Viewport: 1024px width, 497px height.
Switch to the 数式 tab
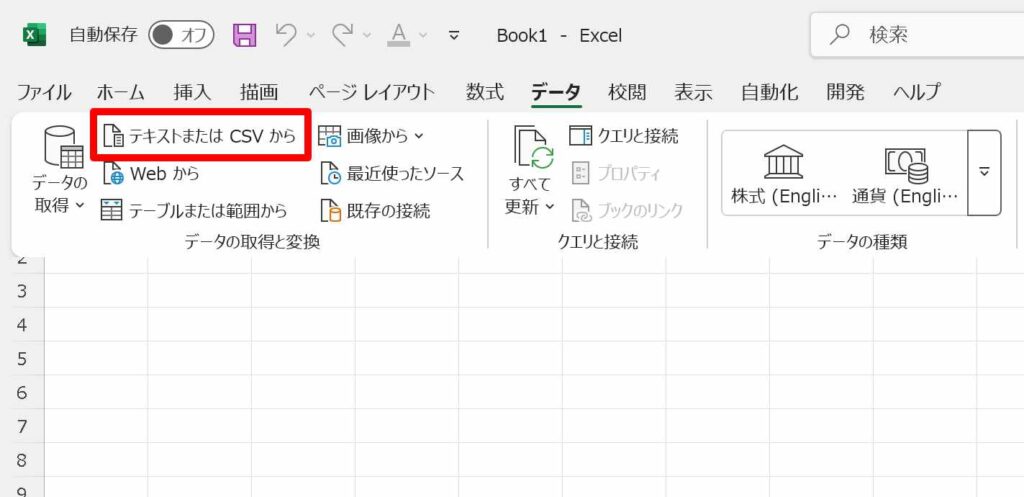484,92
